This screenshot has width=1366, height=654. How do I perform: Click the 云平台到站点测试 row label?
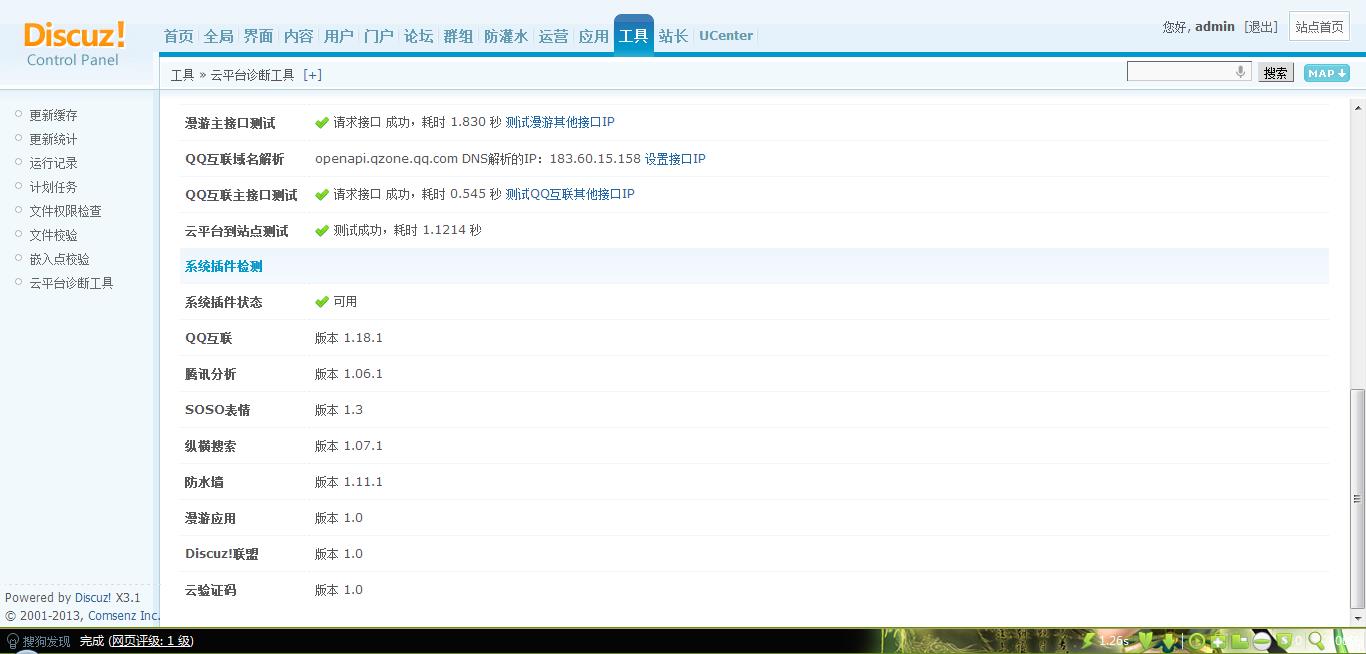click(x=236, y=231)
